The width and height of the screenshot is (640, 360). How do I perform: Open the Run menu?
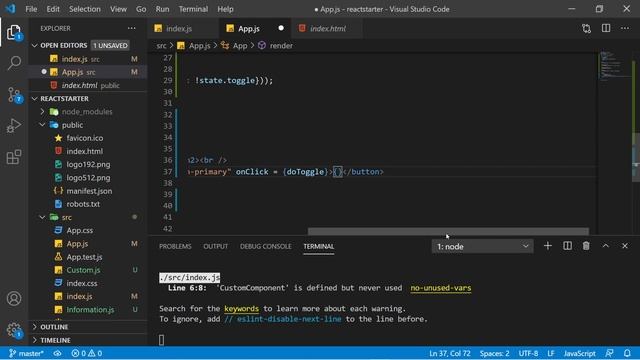click(x=162, y=9)
